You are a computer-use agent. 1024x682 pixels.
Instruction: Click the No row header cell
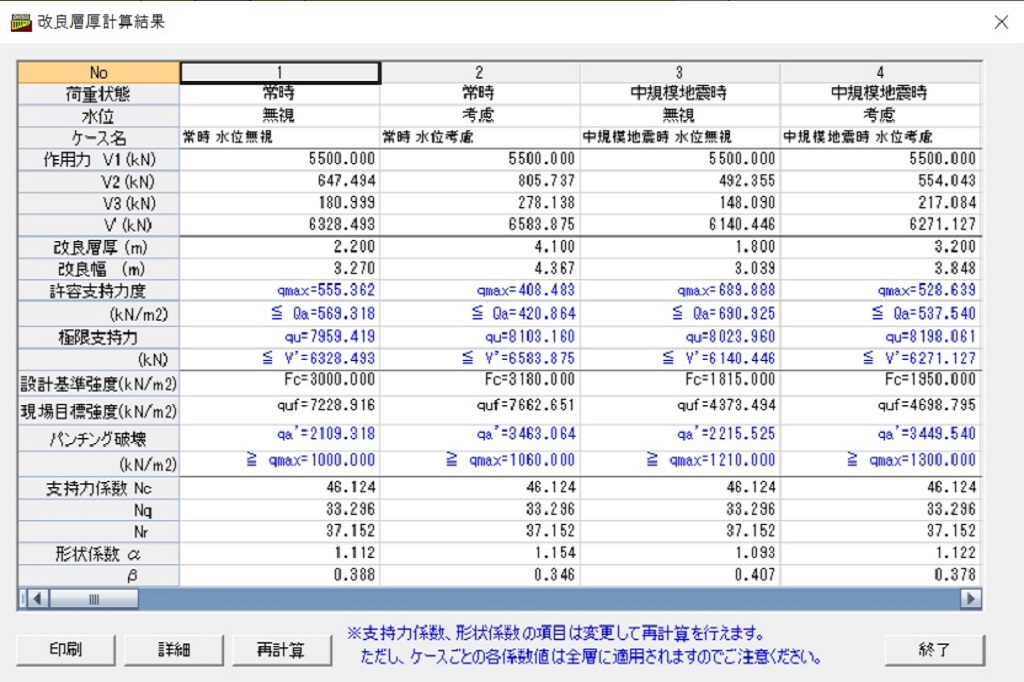click(99, 73)
